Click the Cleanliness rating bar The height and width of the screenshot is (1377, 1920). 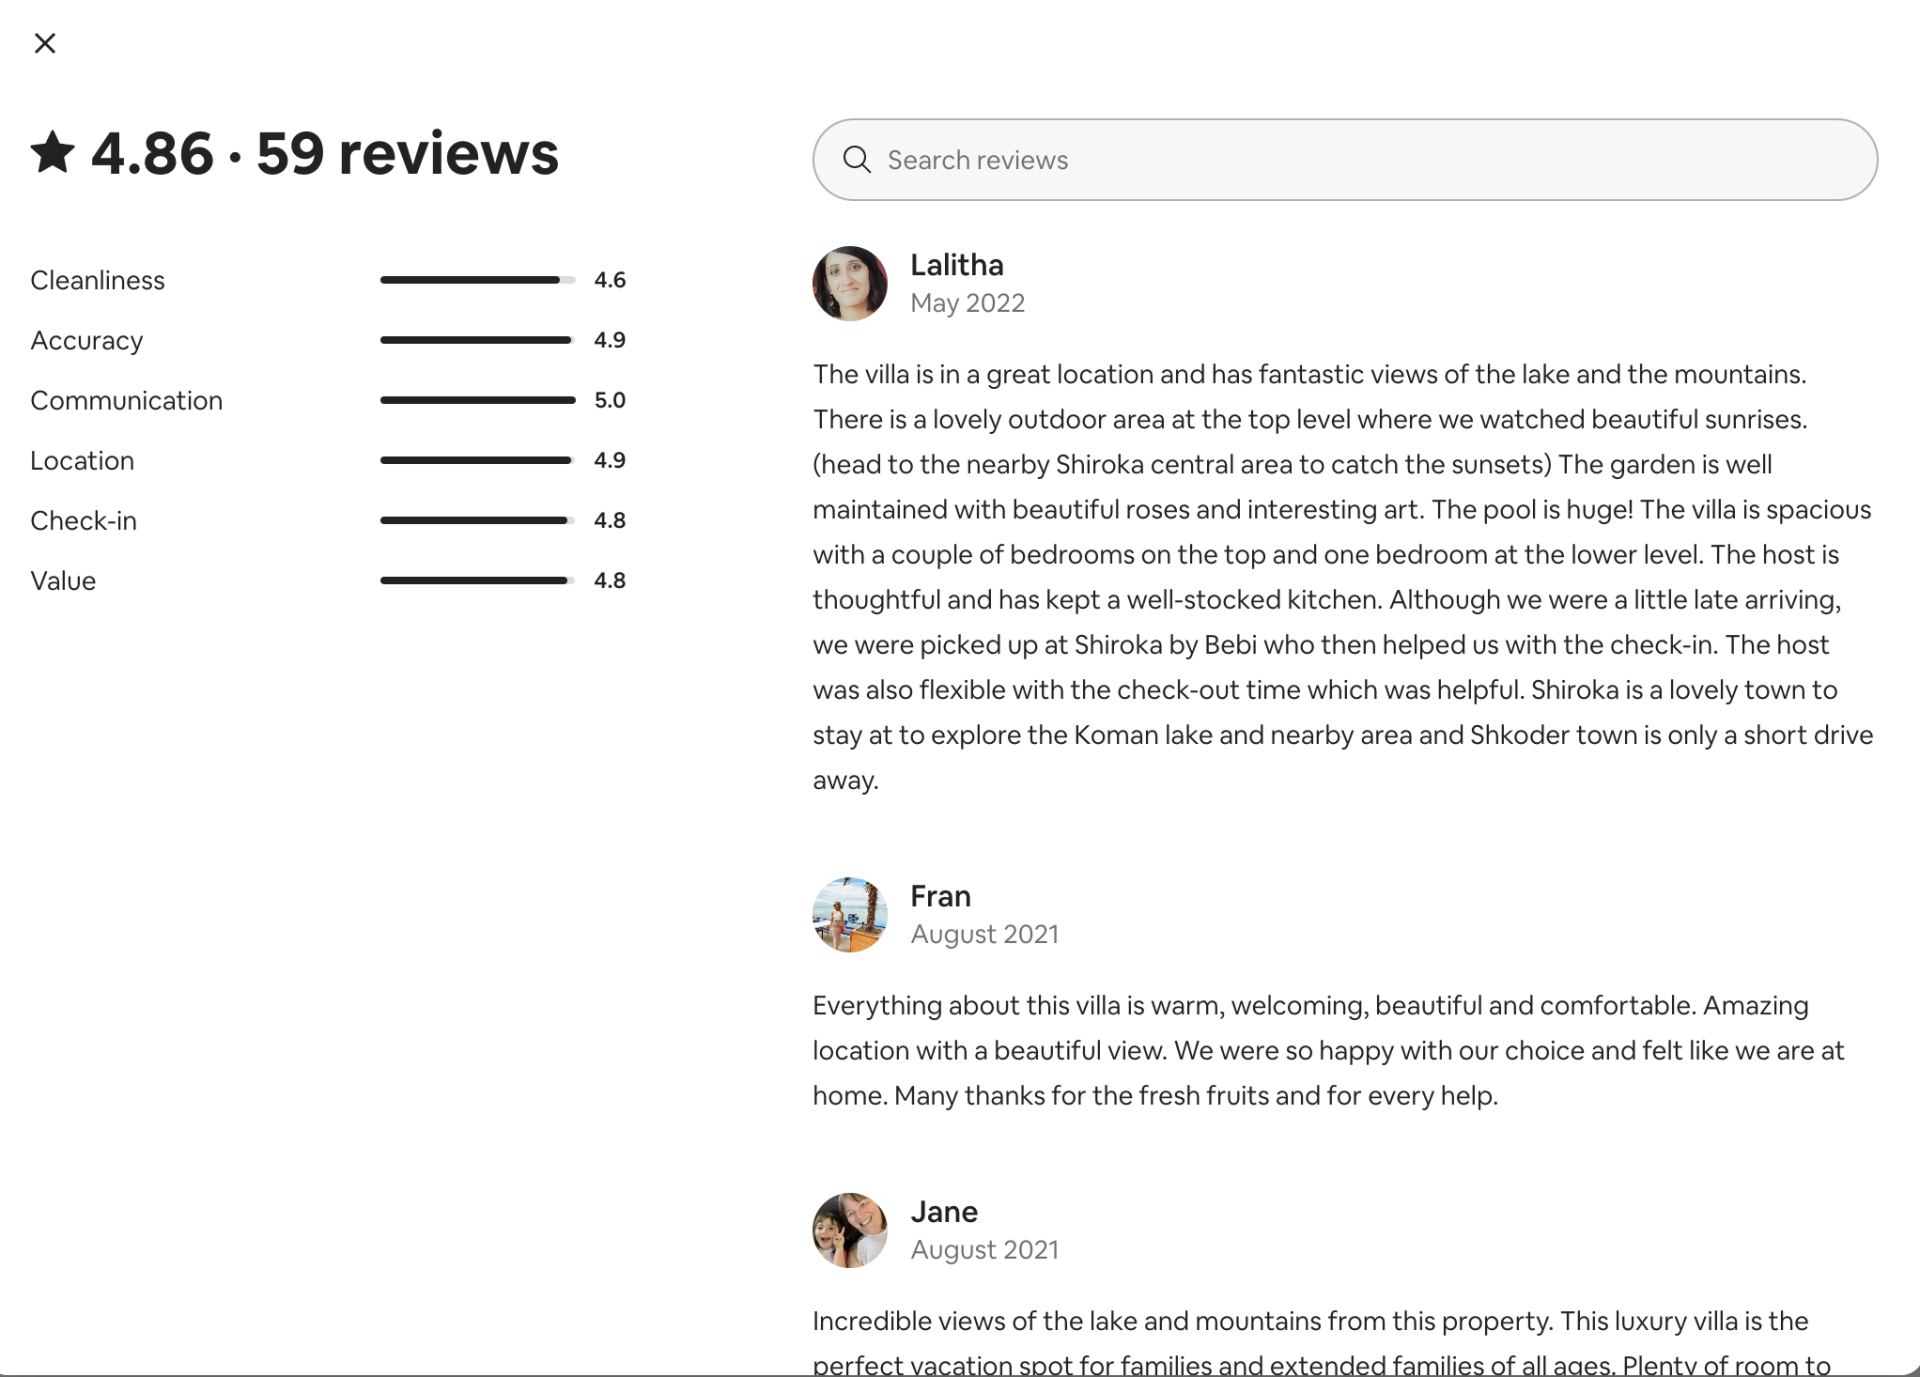coord(477,280)
